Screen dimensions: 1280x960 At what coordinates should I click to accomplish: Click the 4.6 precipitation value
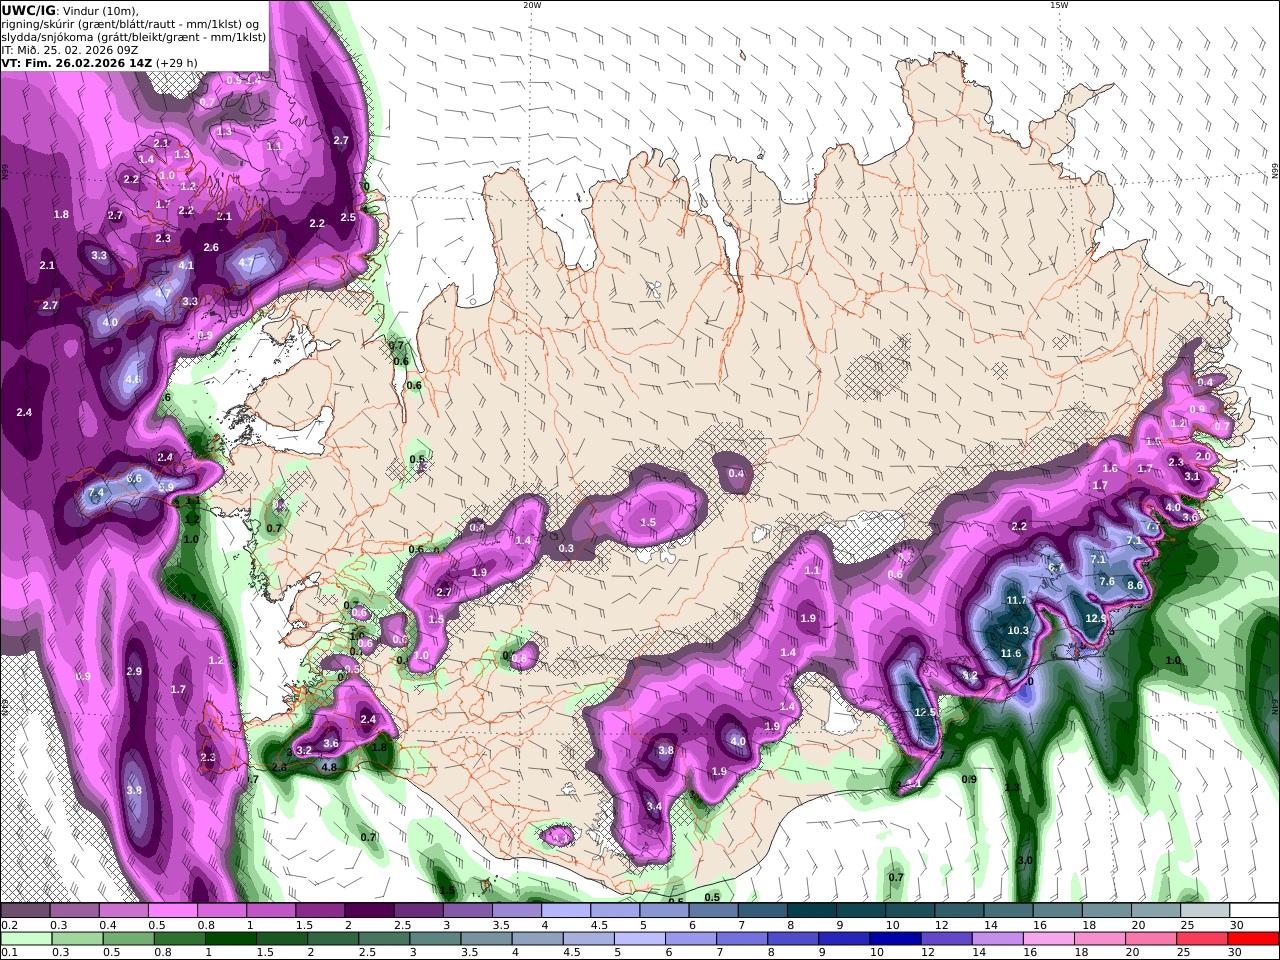coord(132,380)
